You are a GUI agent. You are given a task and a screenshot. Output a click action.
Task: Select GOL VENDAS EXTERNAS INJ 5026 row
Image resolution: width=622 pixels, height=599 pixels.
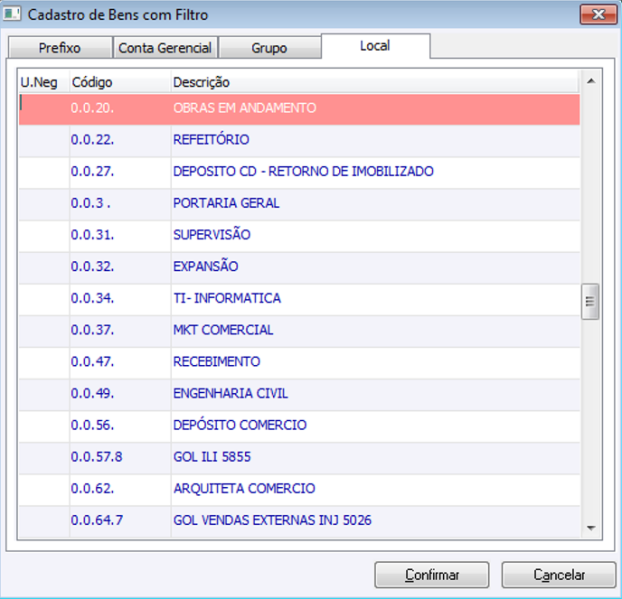(299, 521)
